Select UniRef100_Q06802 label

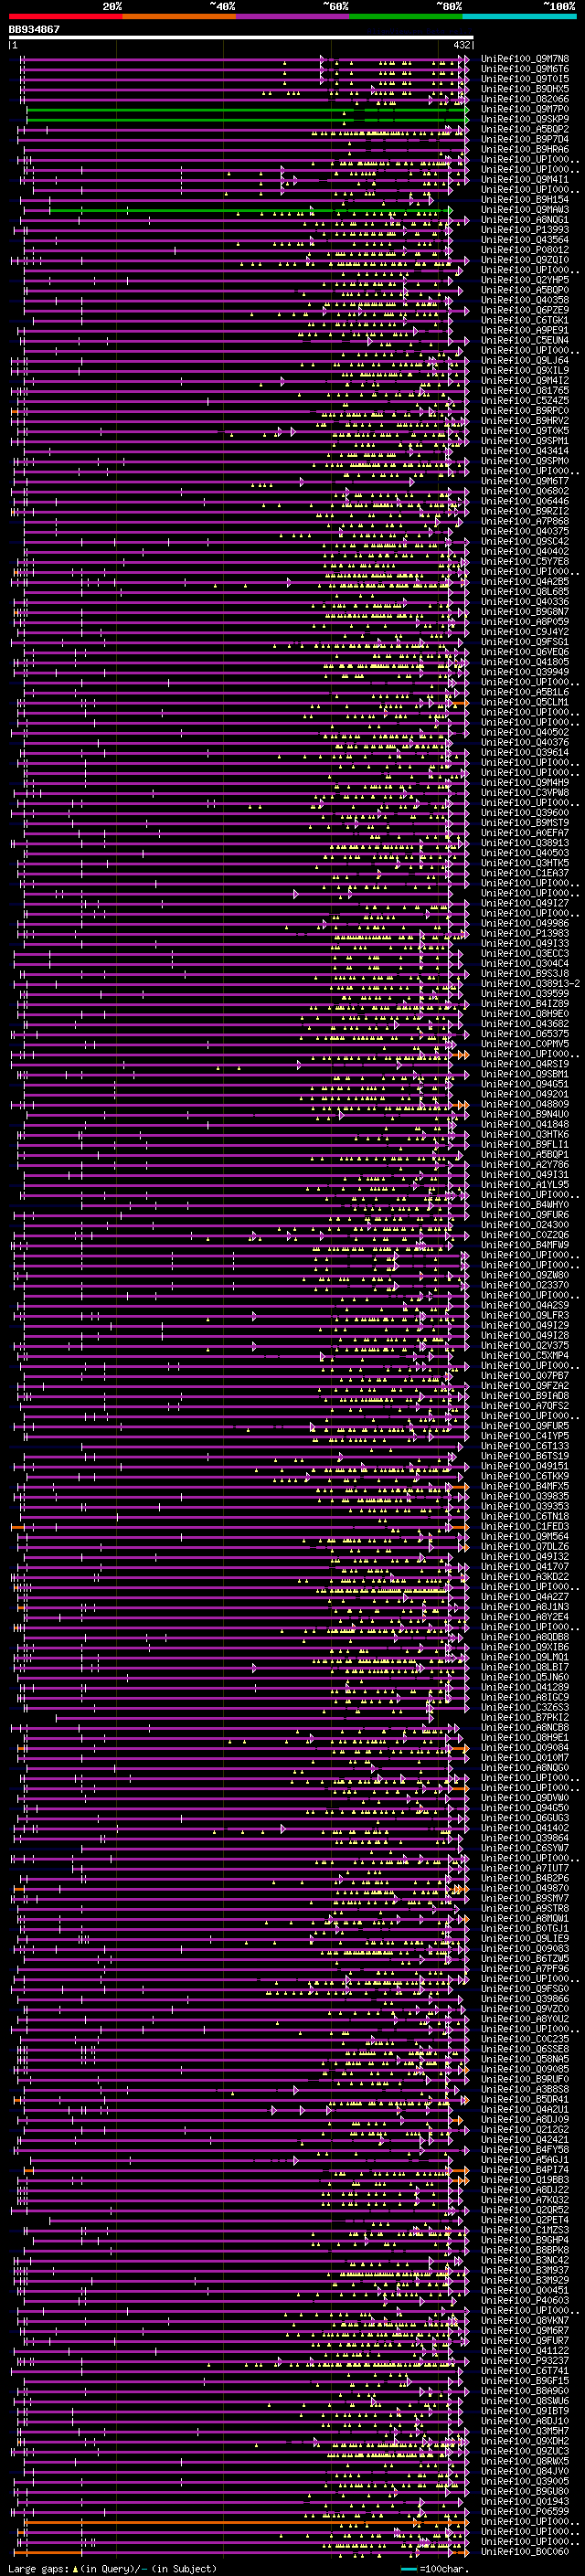coord(525,491)
